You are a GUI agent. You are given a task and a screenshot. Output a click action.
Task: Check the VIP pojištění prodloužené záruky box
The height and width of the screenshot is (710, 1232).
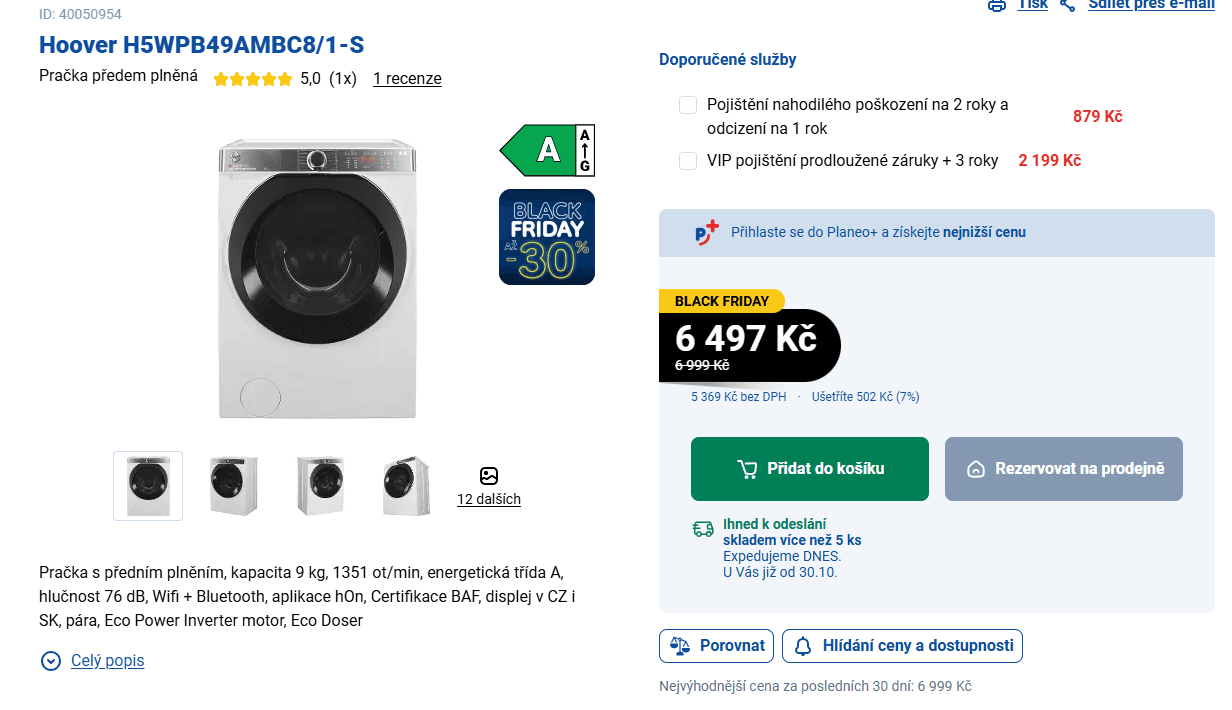(x=687, y=160)
